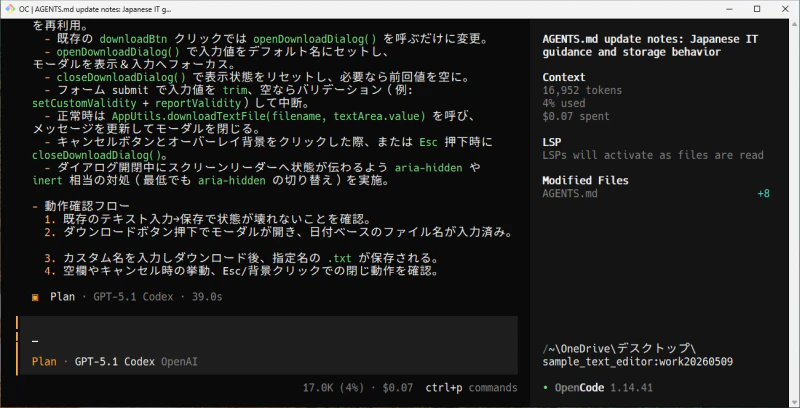The height and width of the screenshot is (408, 800).
Task: Click the 16,952 tokens value
Action: pyautogui.click(x=582, y=90)
